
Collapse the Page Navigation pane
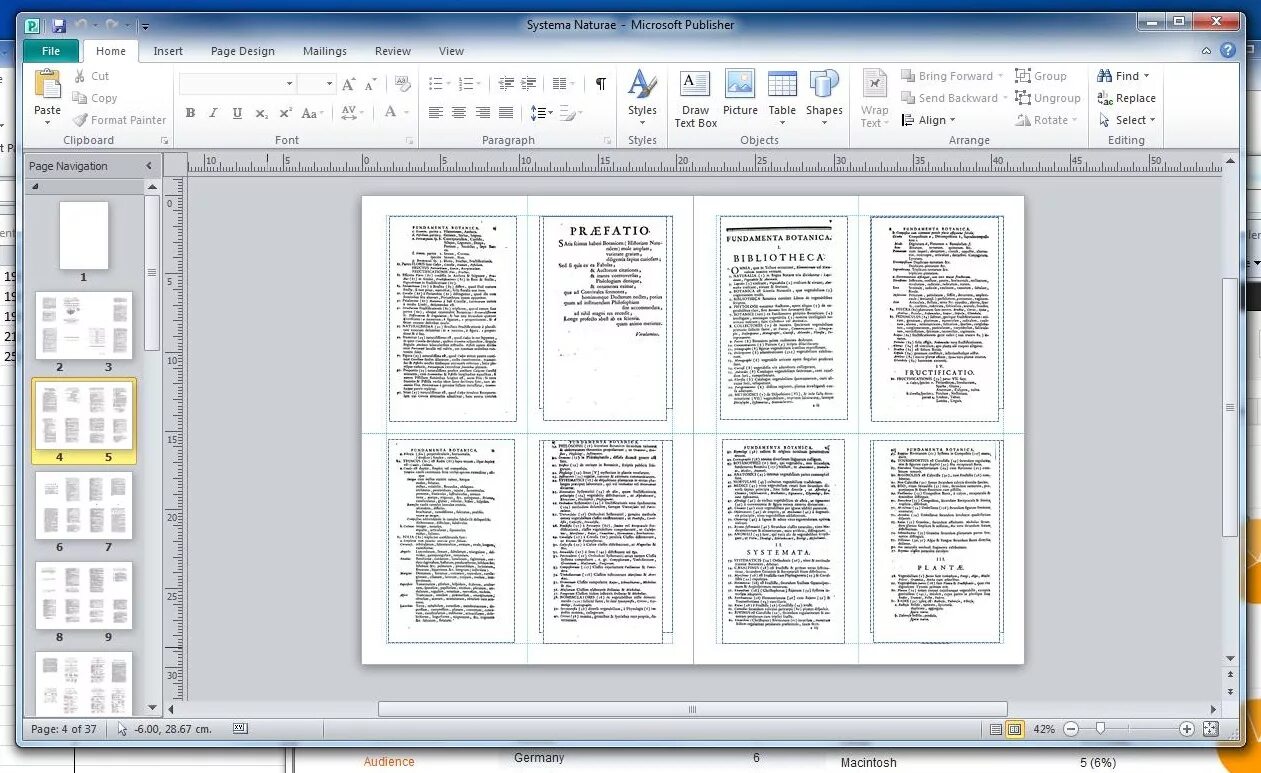pyautogui.click(x=149, y=166)
